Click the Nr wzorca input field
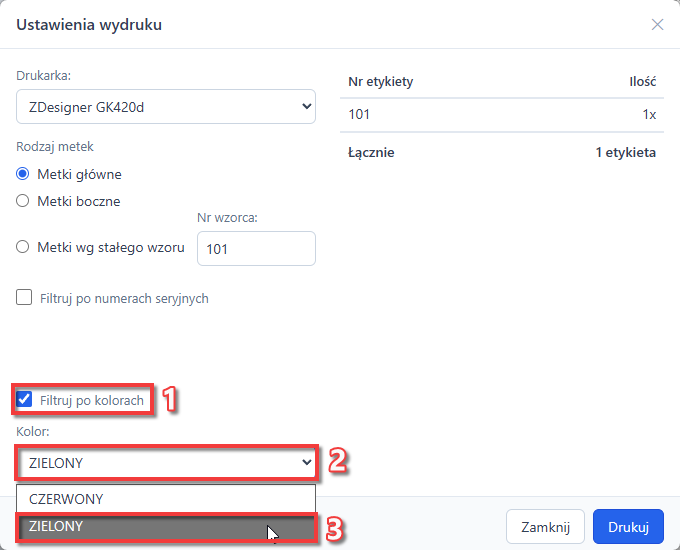Viewport: 680px width, 550px height. coord(256,249)
